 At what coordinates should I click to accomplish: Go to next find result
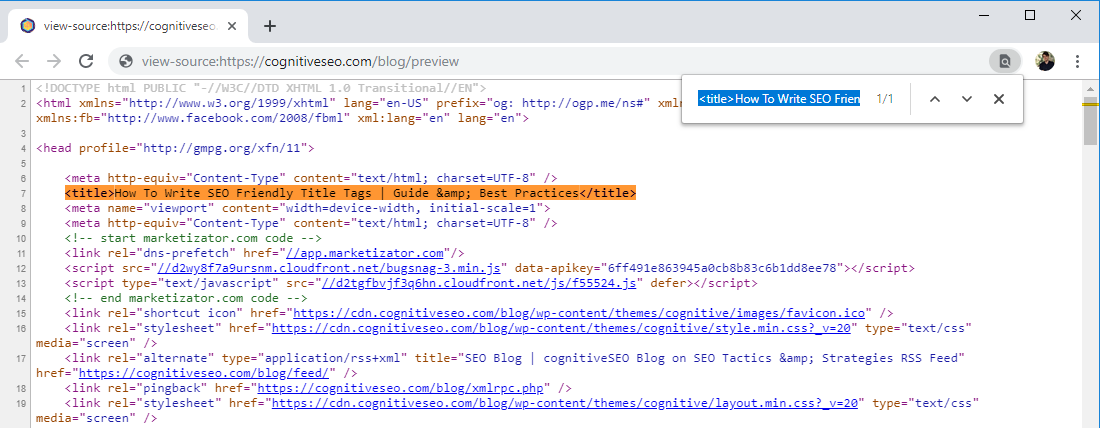click(x=967, y=99)
